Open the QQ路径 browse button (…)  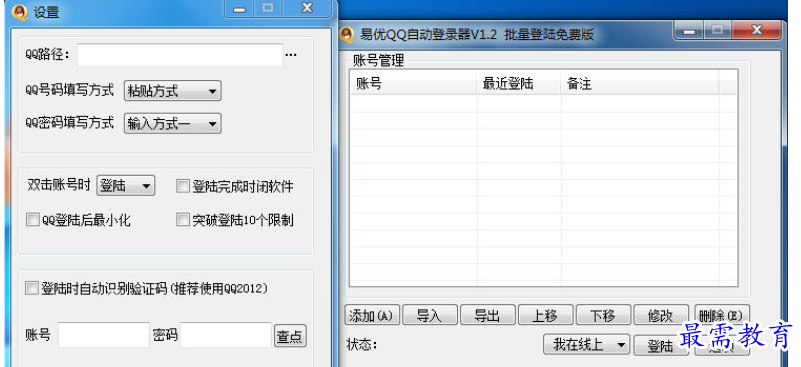[x=291, y=55]
